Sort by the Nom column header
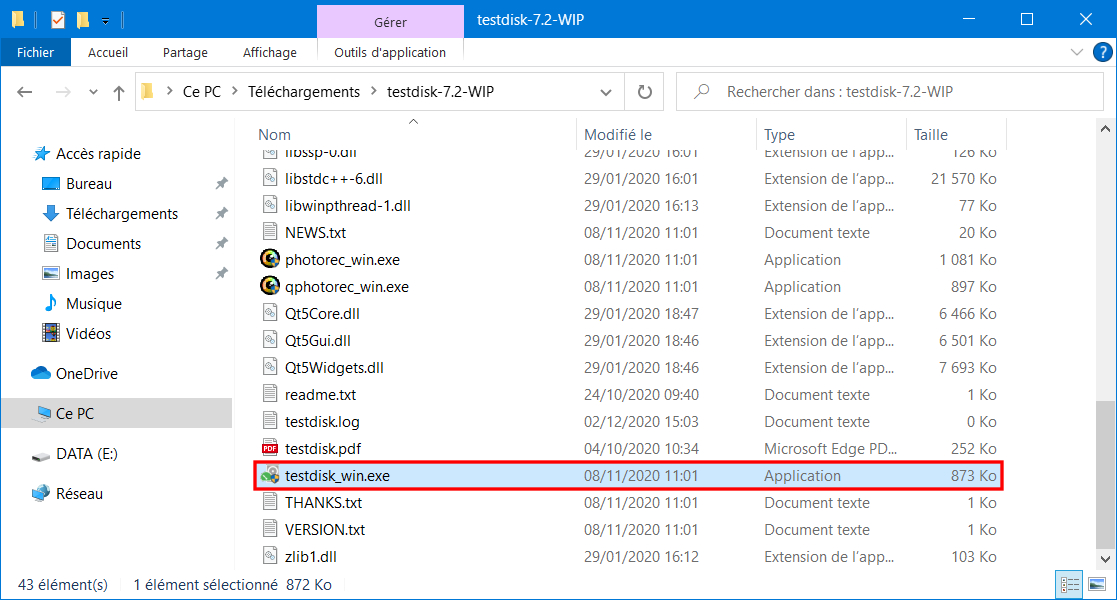This screenshot has width=1117, height=600. point(274,135)
